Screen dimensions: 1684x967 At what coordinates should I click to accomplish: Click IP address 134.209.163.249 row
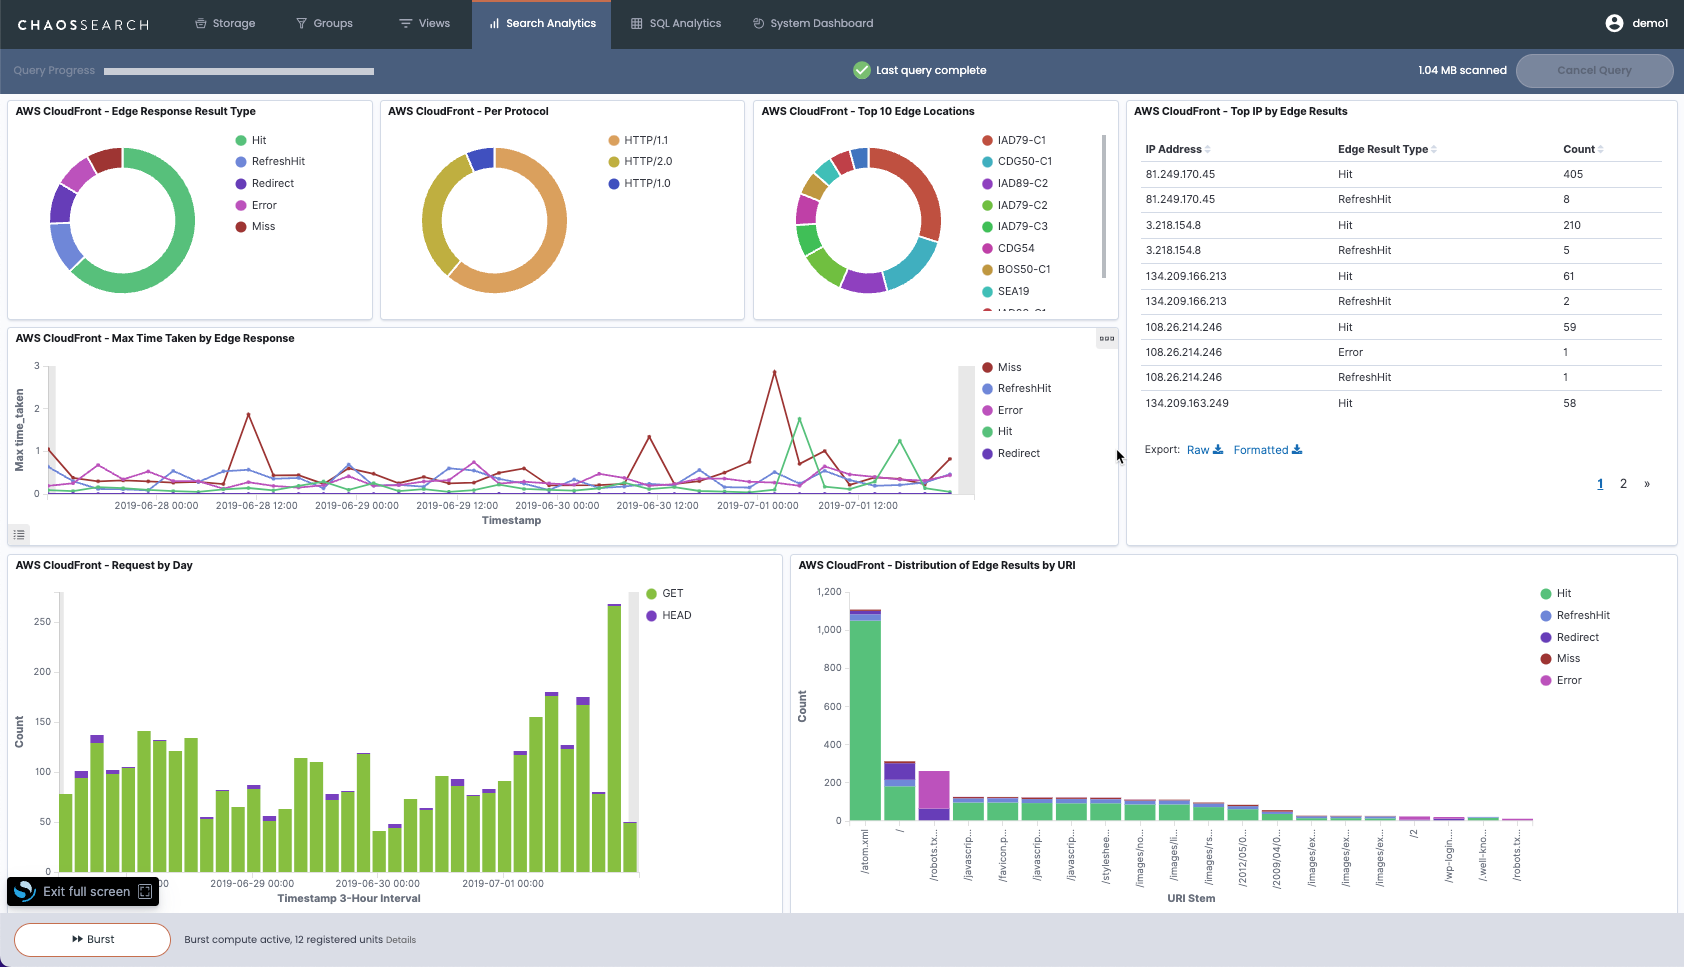click(1403, 403)
